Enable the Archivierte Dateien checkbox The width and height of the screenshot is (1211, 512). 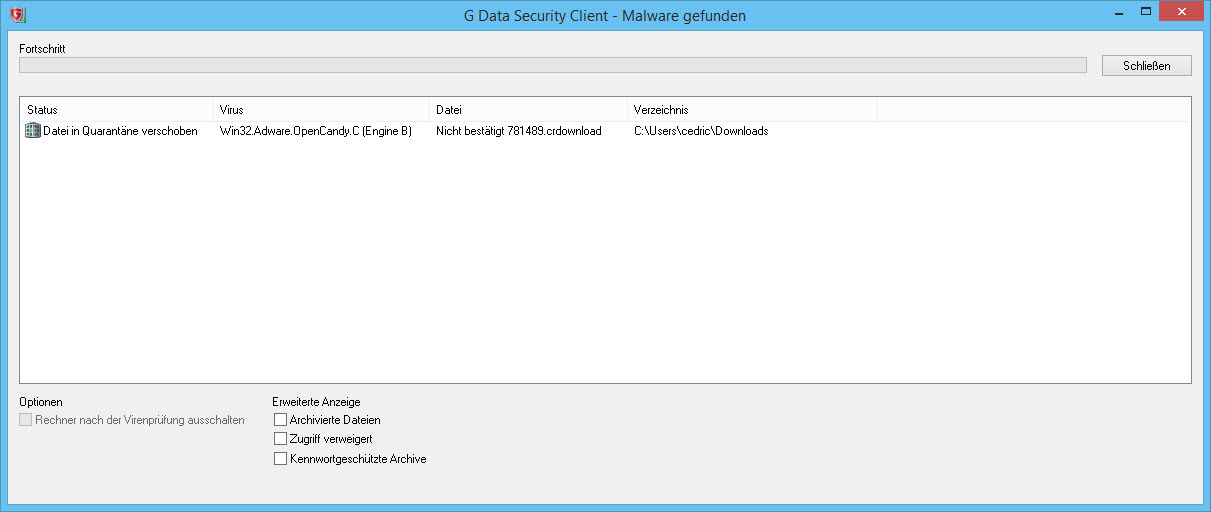click(280, 420)
